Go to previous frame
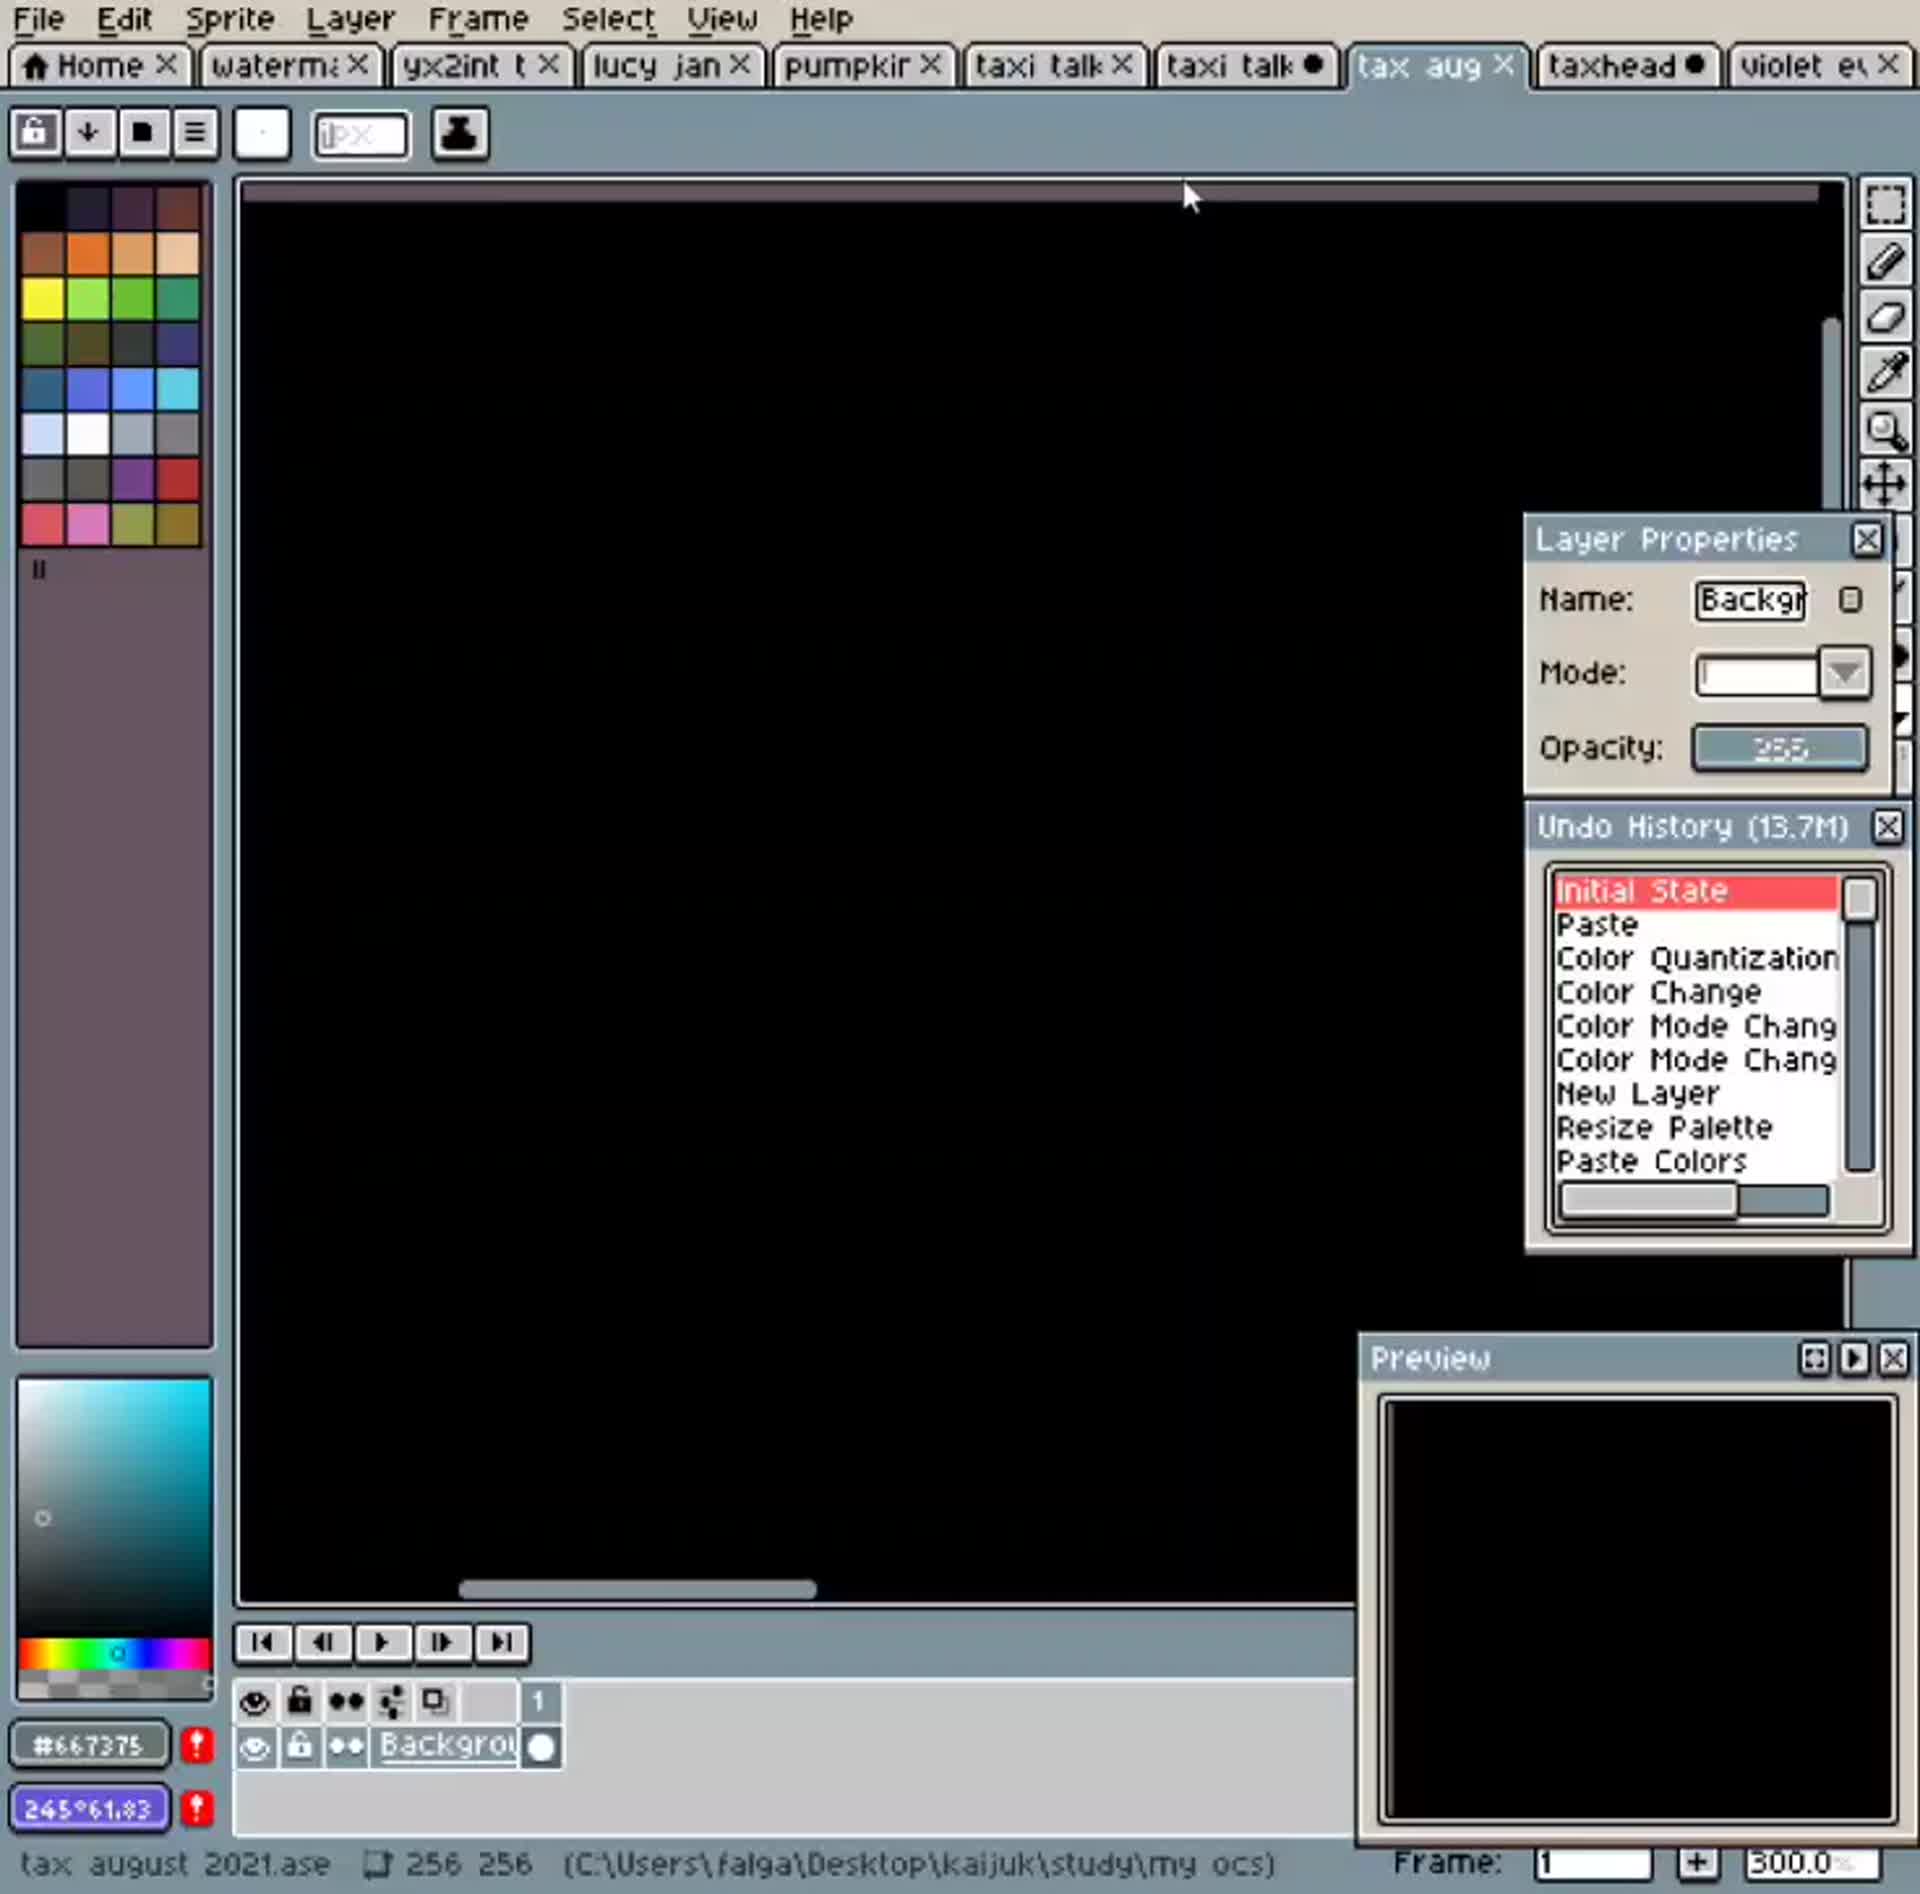 322,1642
